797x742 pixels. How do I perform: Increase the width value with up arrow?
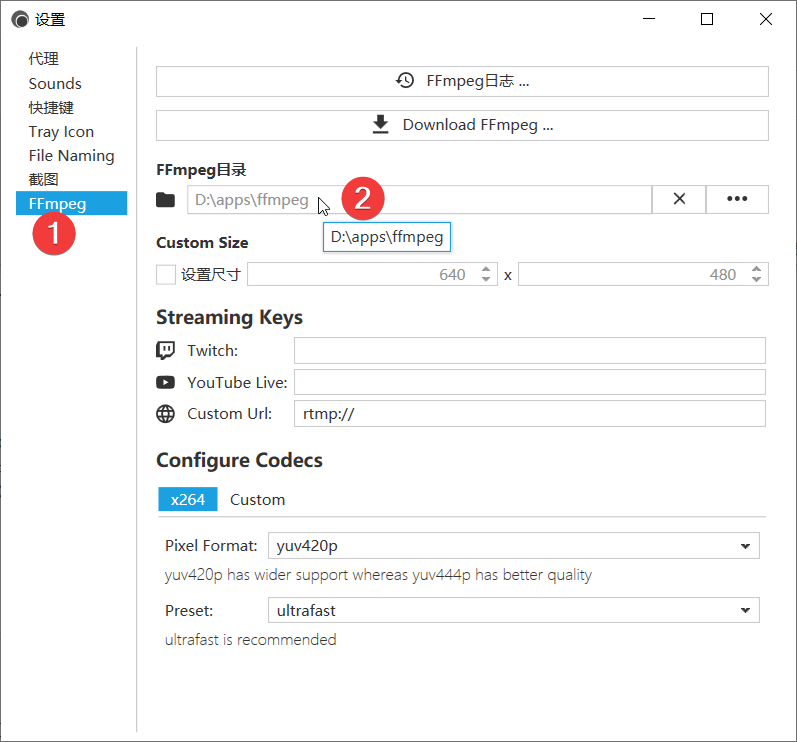(x=486, y=269)
